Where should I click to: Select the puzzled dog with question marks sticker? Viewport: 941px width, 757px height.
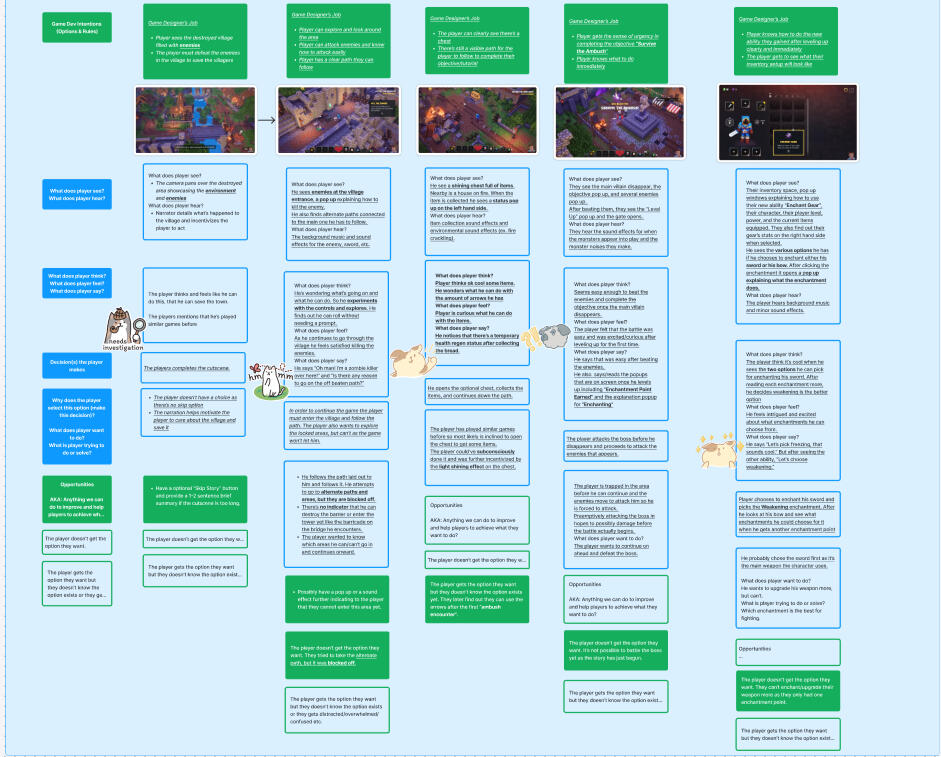coord(553,337)
